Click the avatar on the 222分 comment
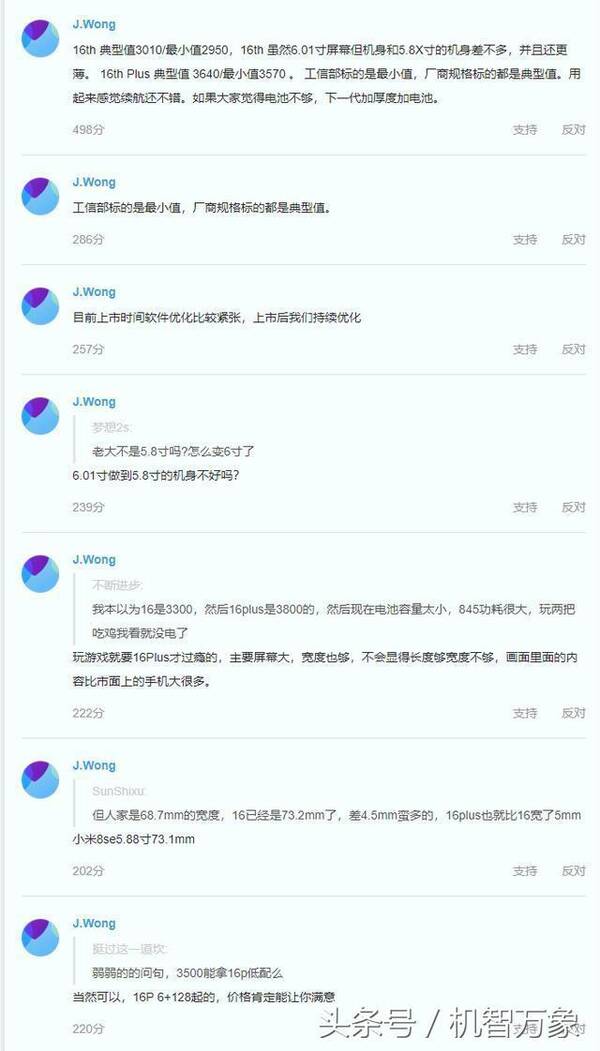600x1051 pixels. pos(40,568)
